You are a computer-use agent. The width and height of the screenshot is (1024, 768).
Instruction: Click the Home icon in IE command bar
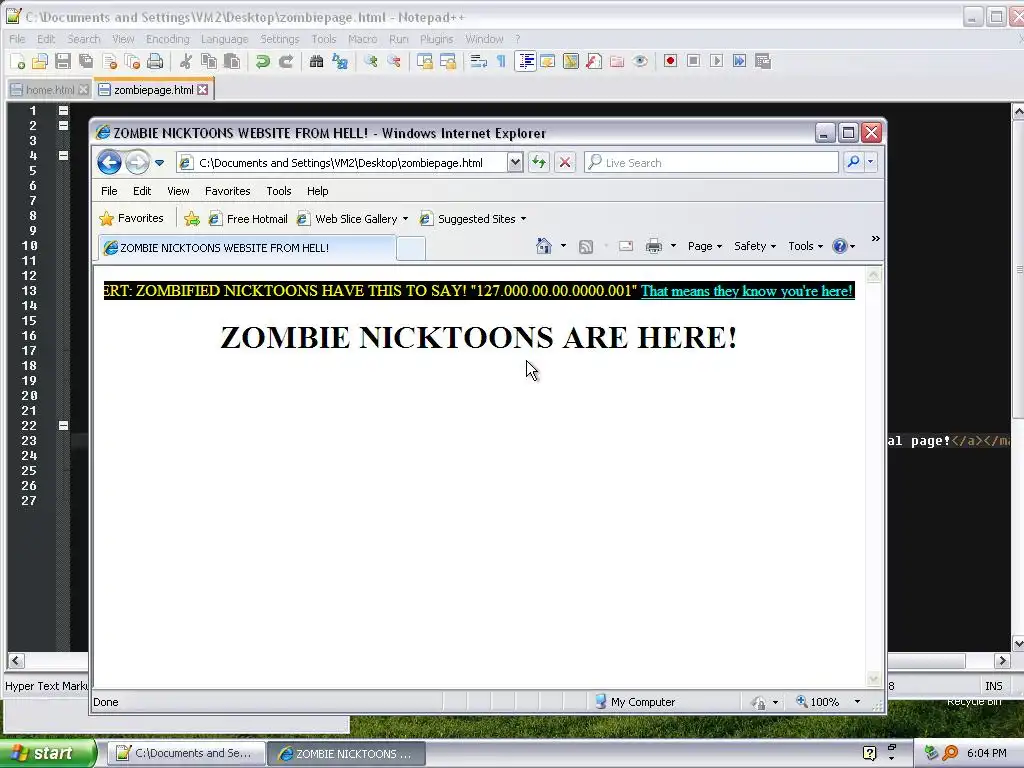tap(543, 246)
